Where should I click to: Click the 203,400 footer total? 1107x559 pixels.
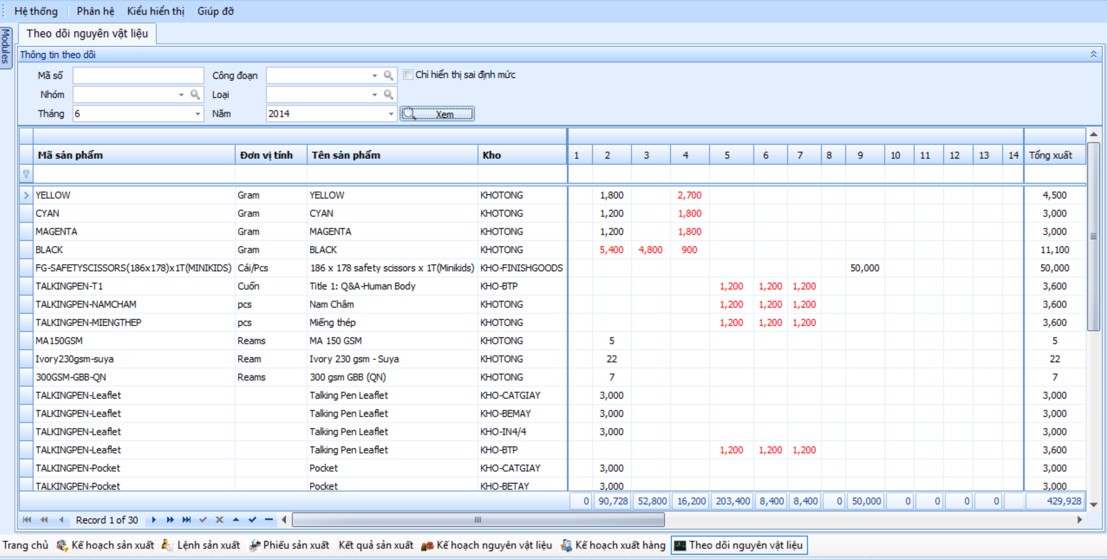click(731, 500)
